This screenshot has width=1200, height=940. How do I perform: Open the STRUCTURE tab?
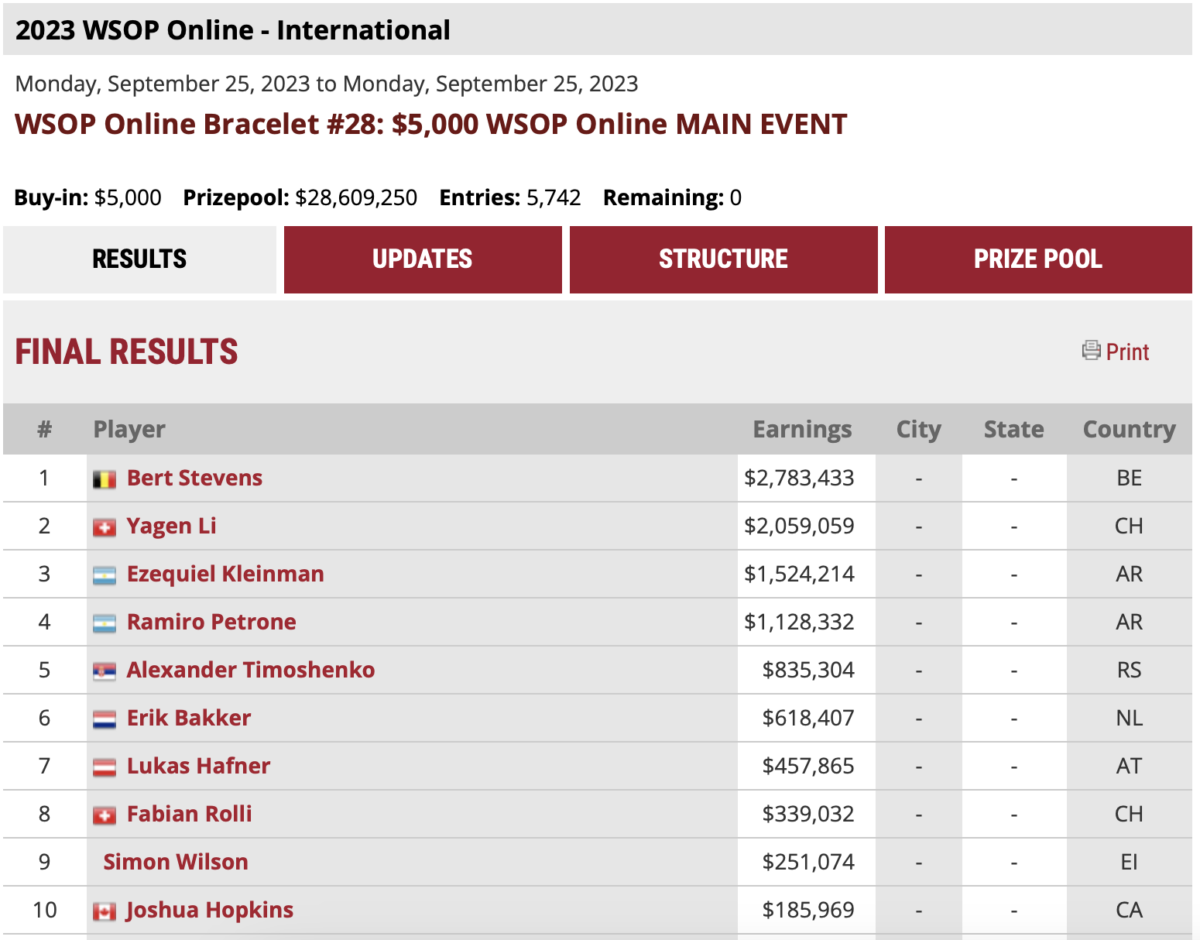pyautogui.click(x=723, y=259)
